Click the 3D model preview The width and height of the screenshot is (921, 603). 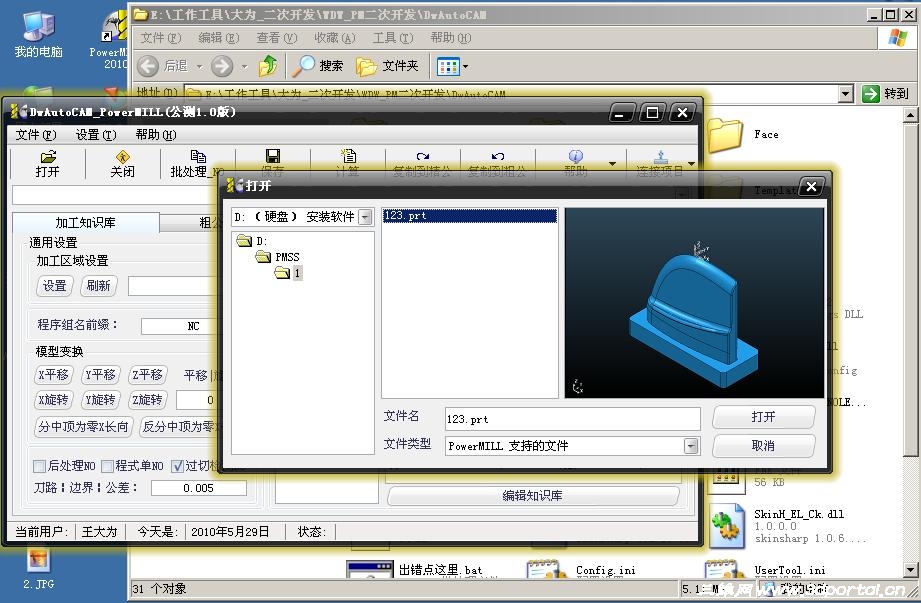(x=694, y=303)
